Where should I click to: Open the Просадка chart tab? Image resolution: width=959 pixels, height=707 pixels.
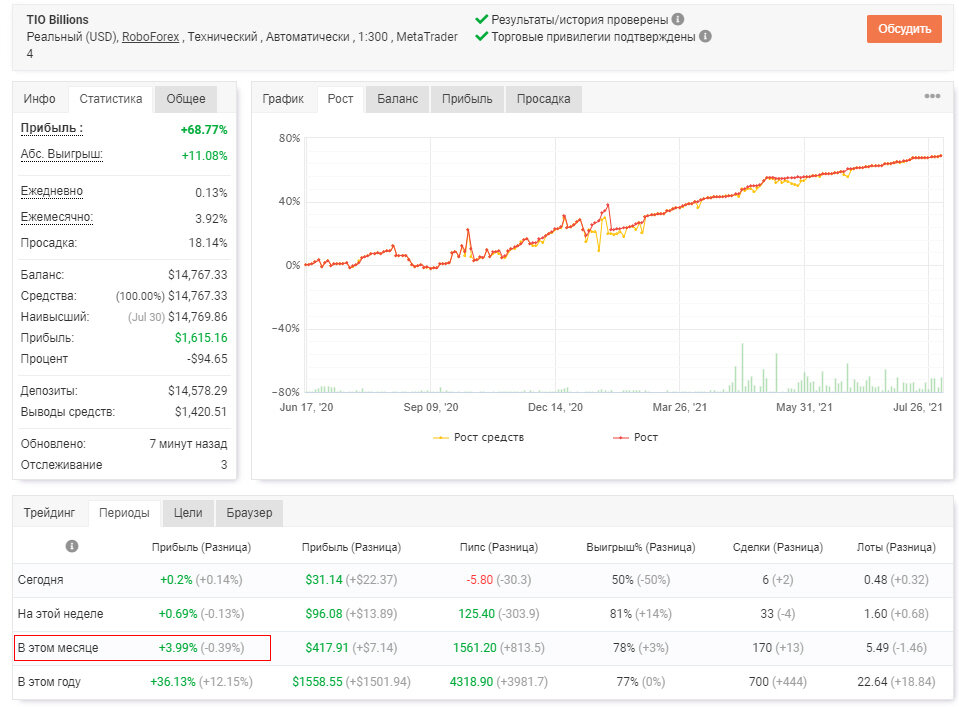pos(543,98)
